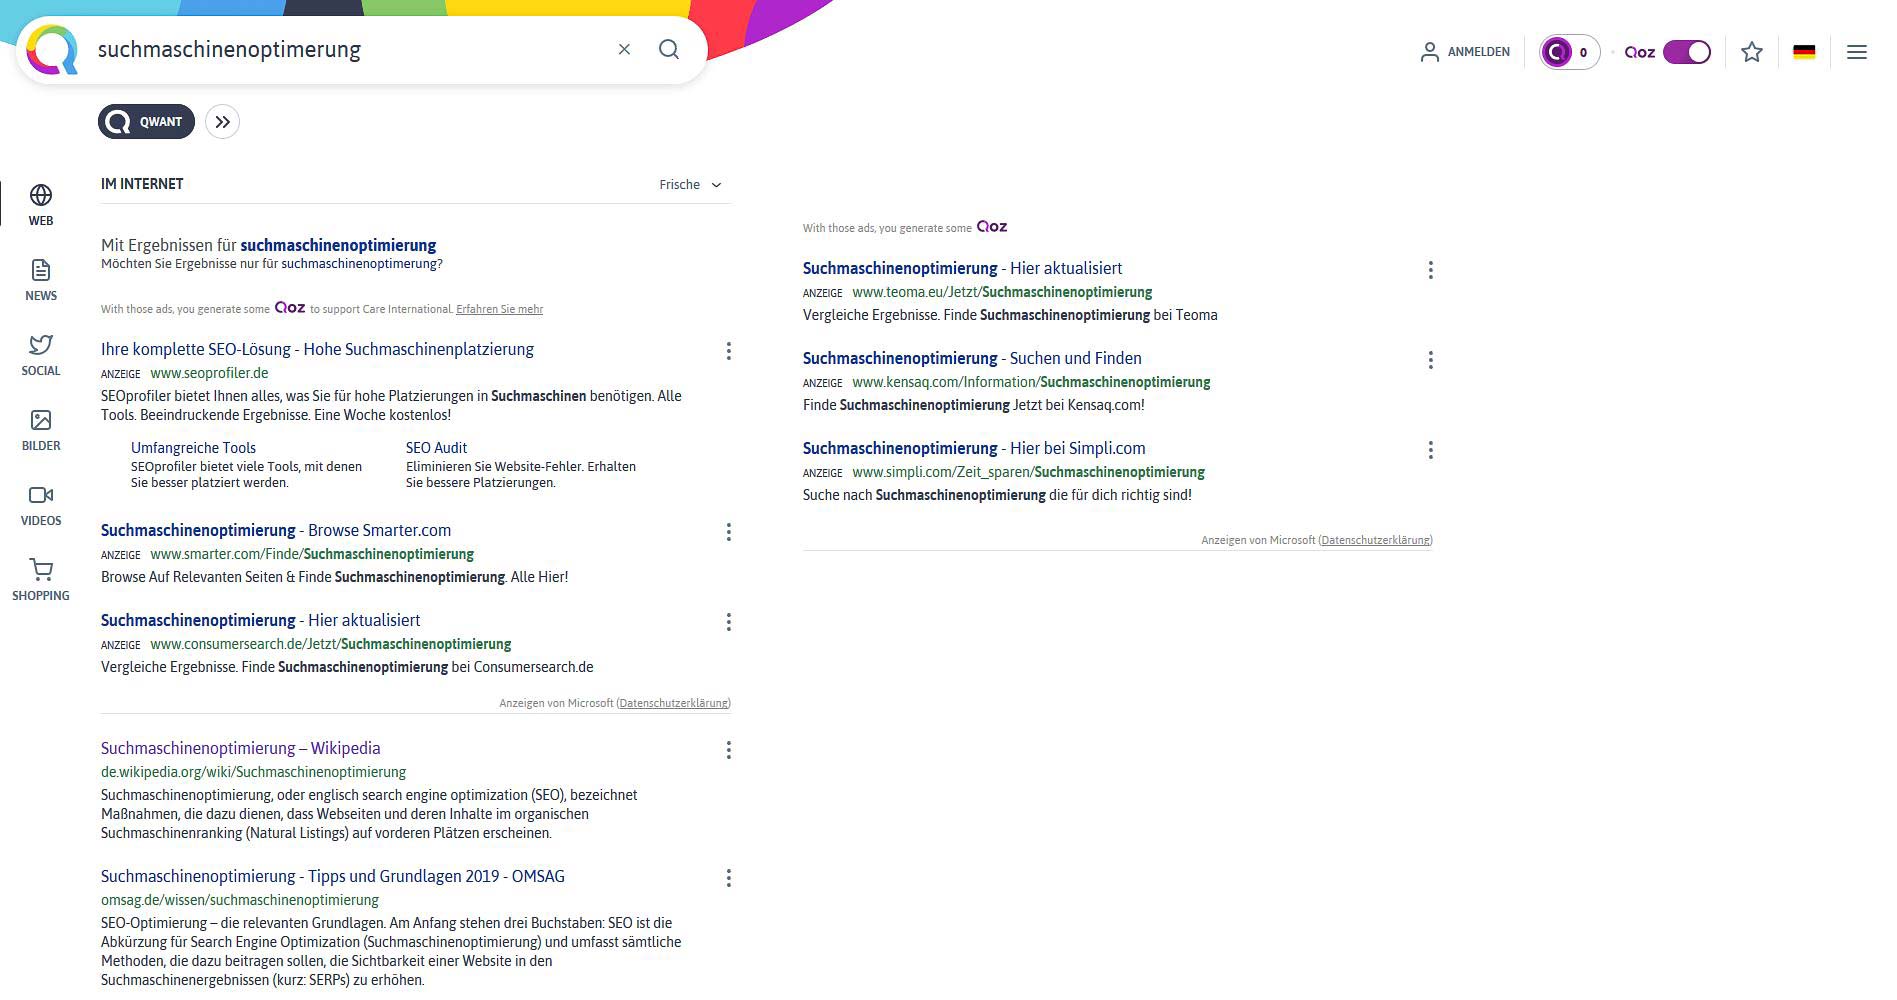Click the Qoz logo above right-column ads
This screenshot has width=1897, height=1000.
point(992,227)
